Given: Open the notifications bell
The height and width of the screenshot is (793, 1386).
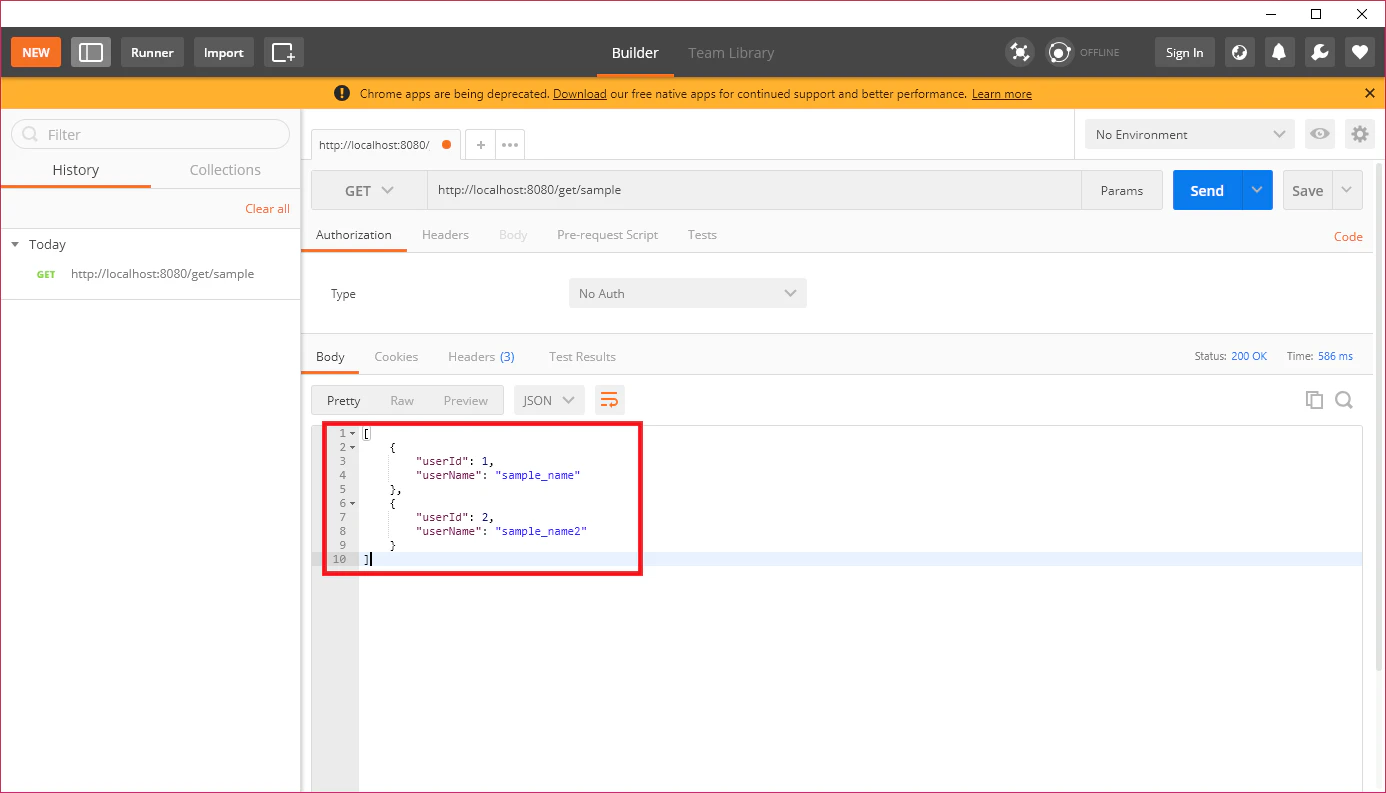Looking at the screenshot, I should 1279,52.
